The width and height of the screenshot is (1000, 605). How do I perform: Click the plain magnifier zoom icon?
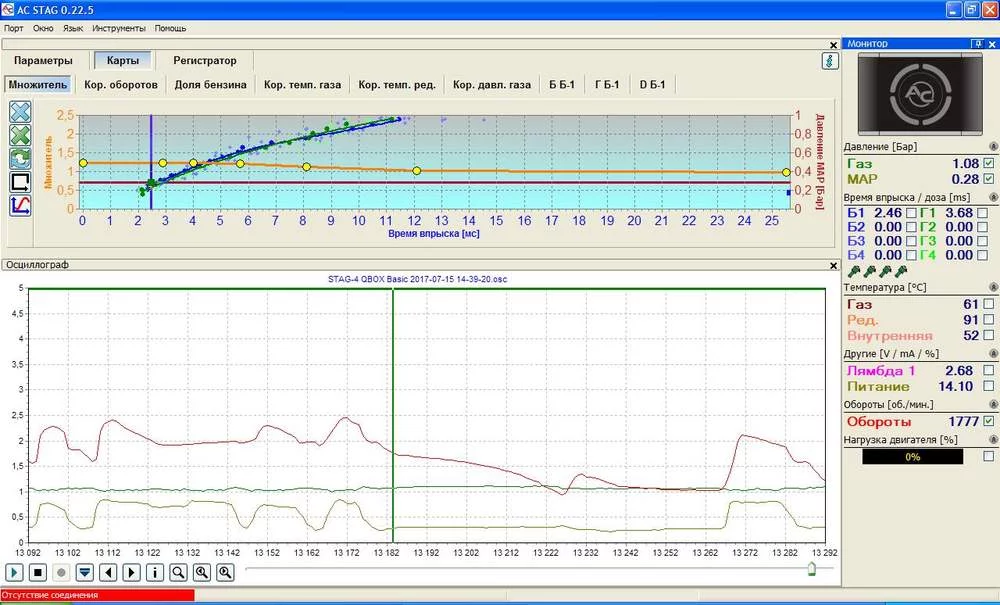click(179, 572)
